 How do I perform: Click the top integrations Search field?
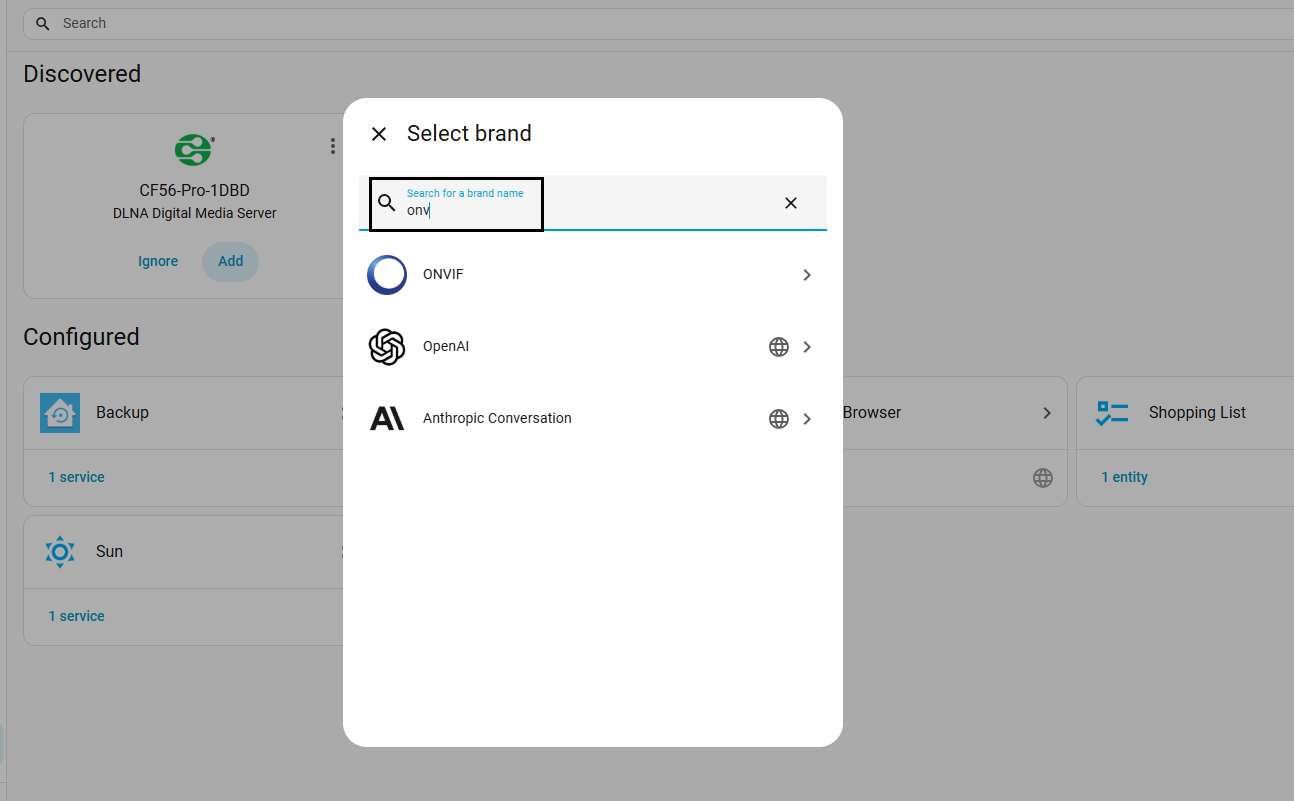tap(658, 23)
